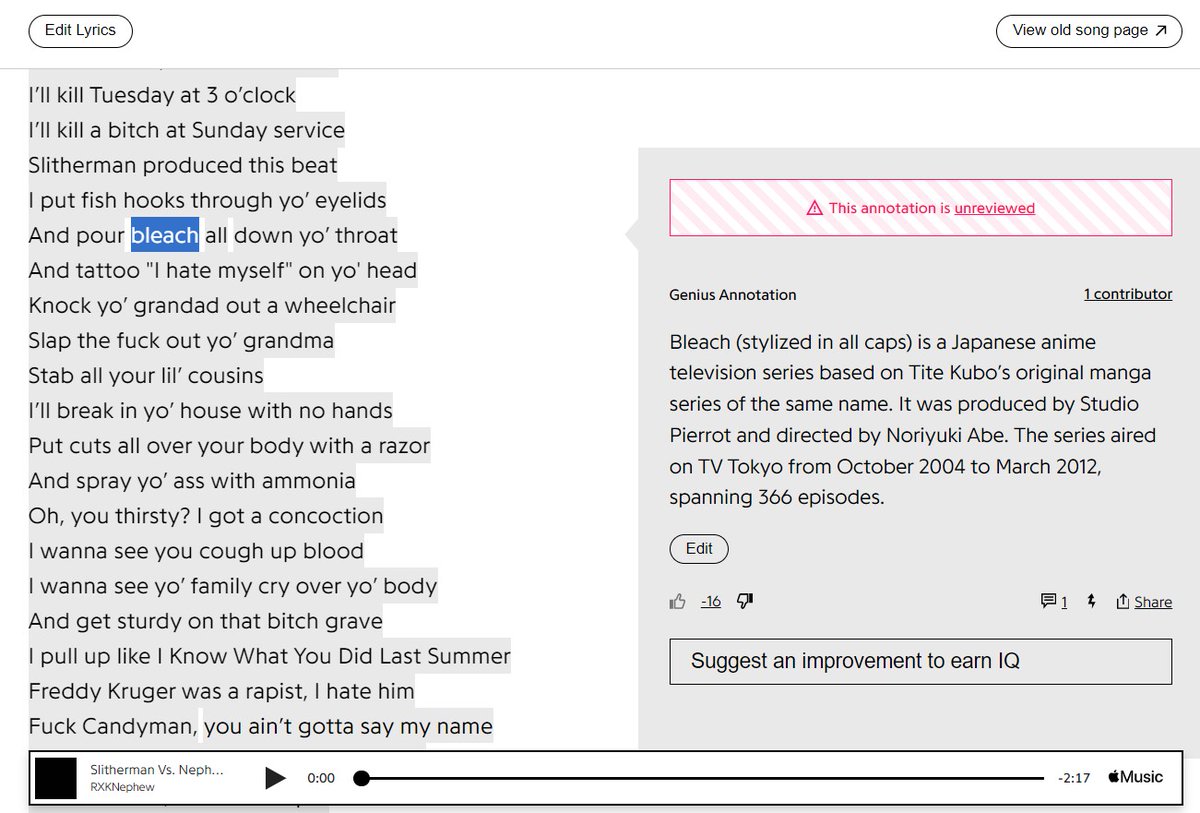Click the Share upload icon

(1123, 601)
